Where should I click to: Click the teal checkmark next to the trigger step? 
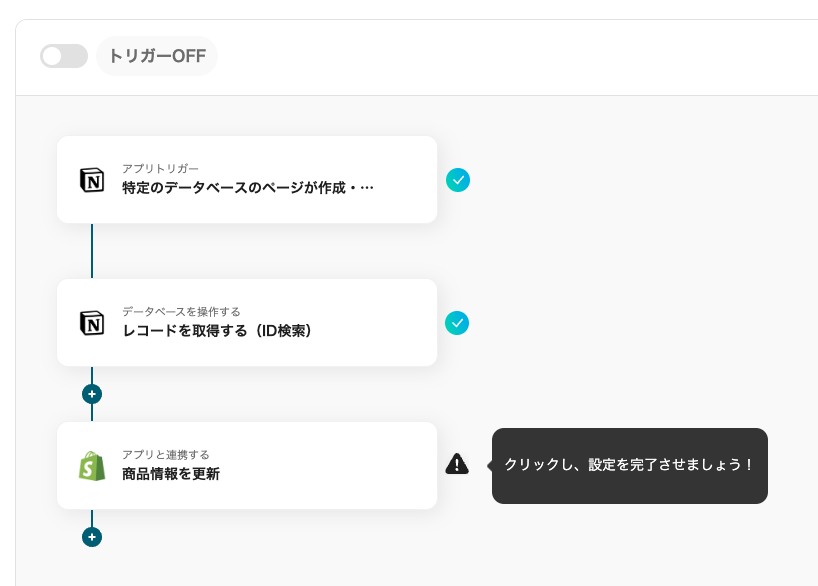[x=458, y=180]
